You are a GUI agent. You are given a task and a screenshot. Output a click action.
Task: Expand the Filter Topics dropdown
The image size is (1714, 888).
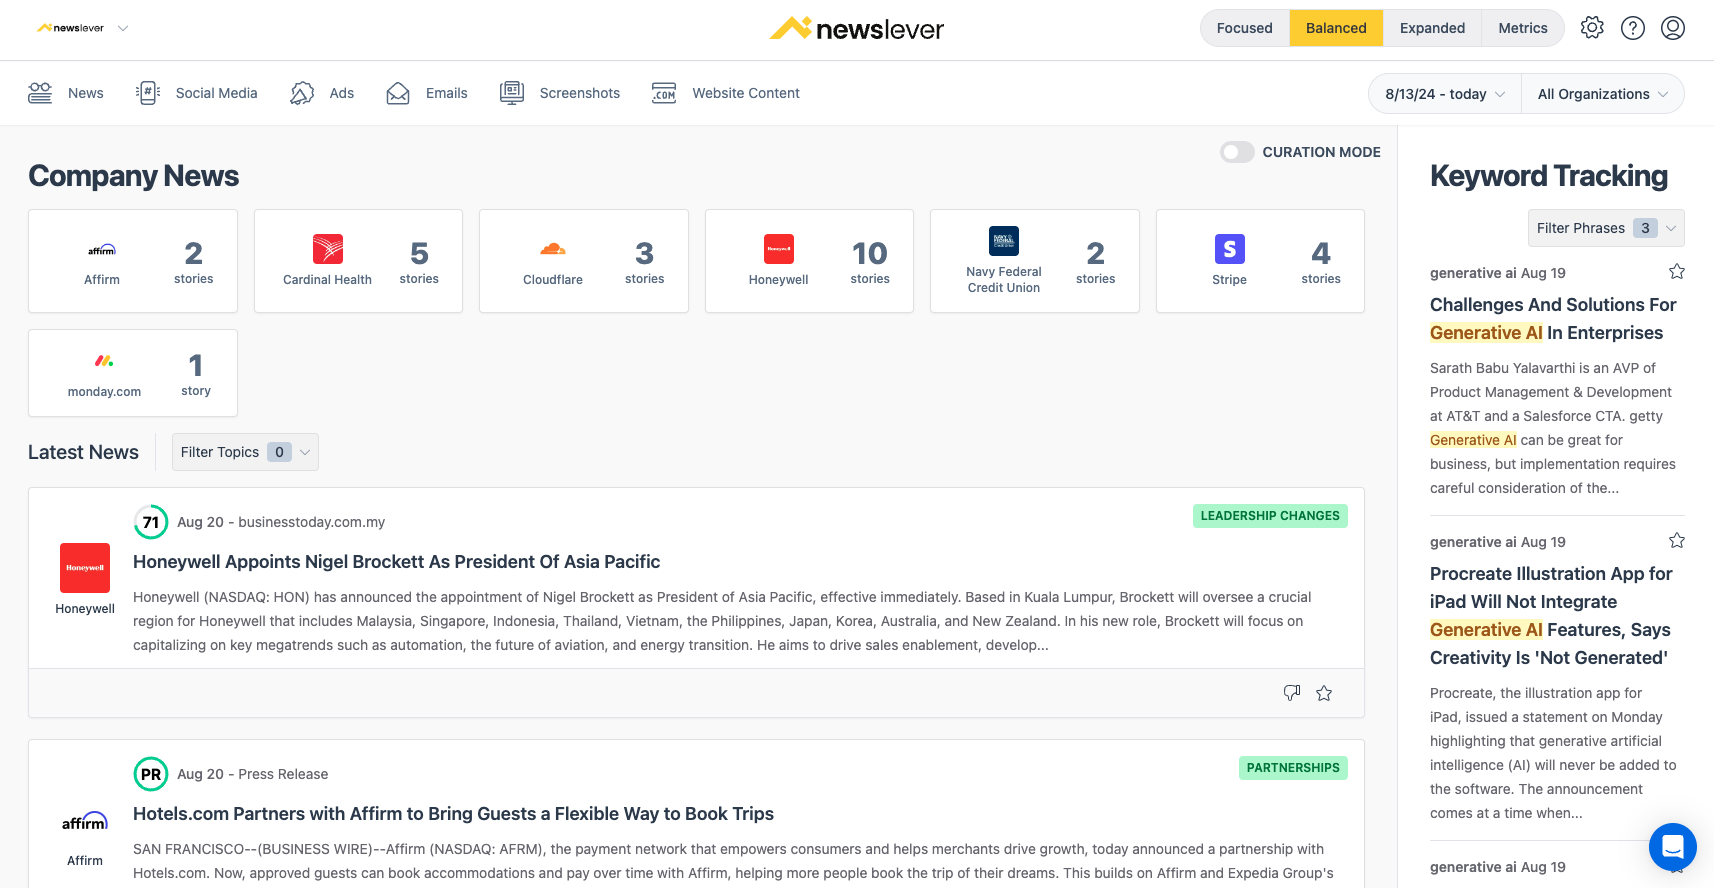pyautogui.click(x=245, y=452)
